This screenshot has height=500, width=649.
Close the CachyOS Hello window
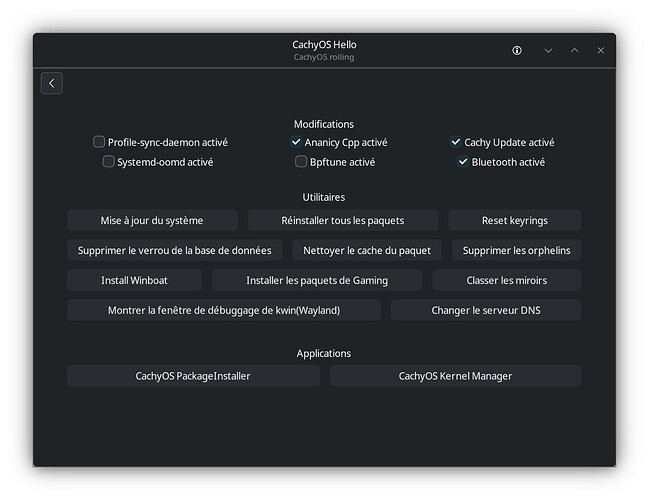coord(601,50)
